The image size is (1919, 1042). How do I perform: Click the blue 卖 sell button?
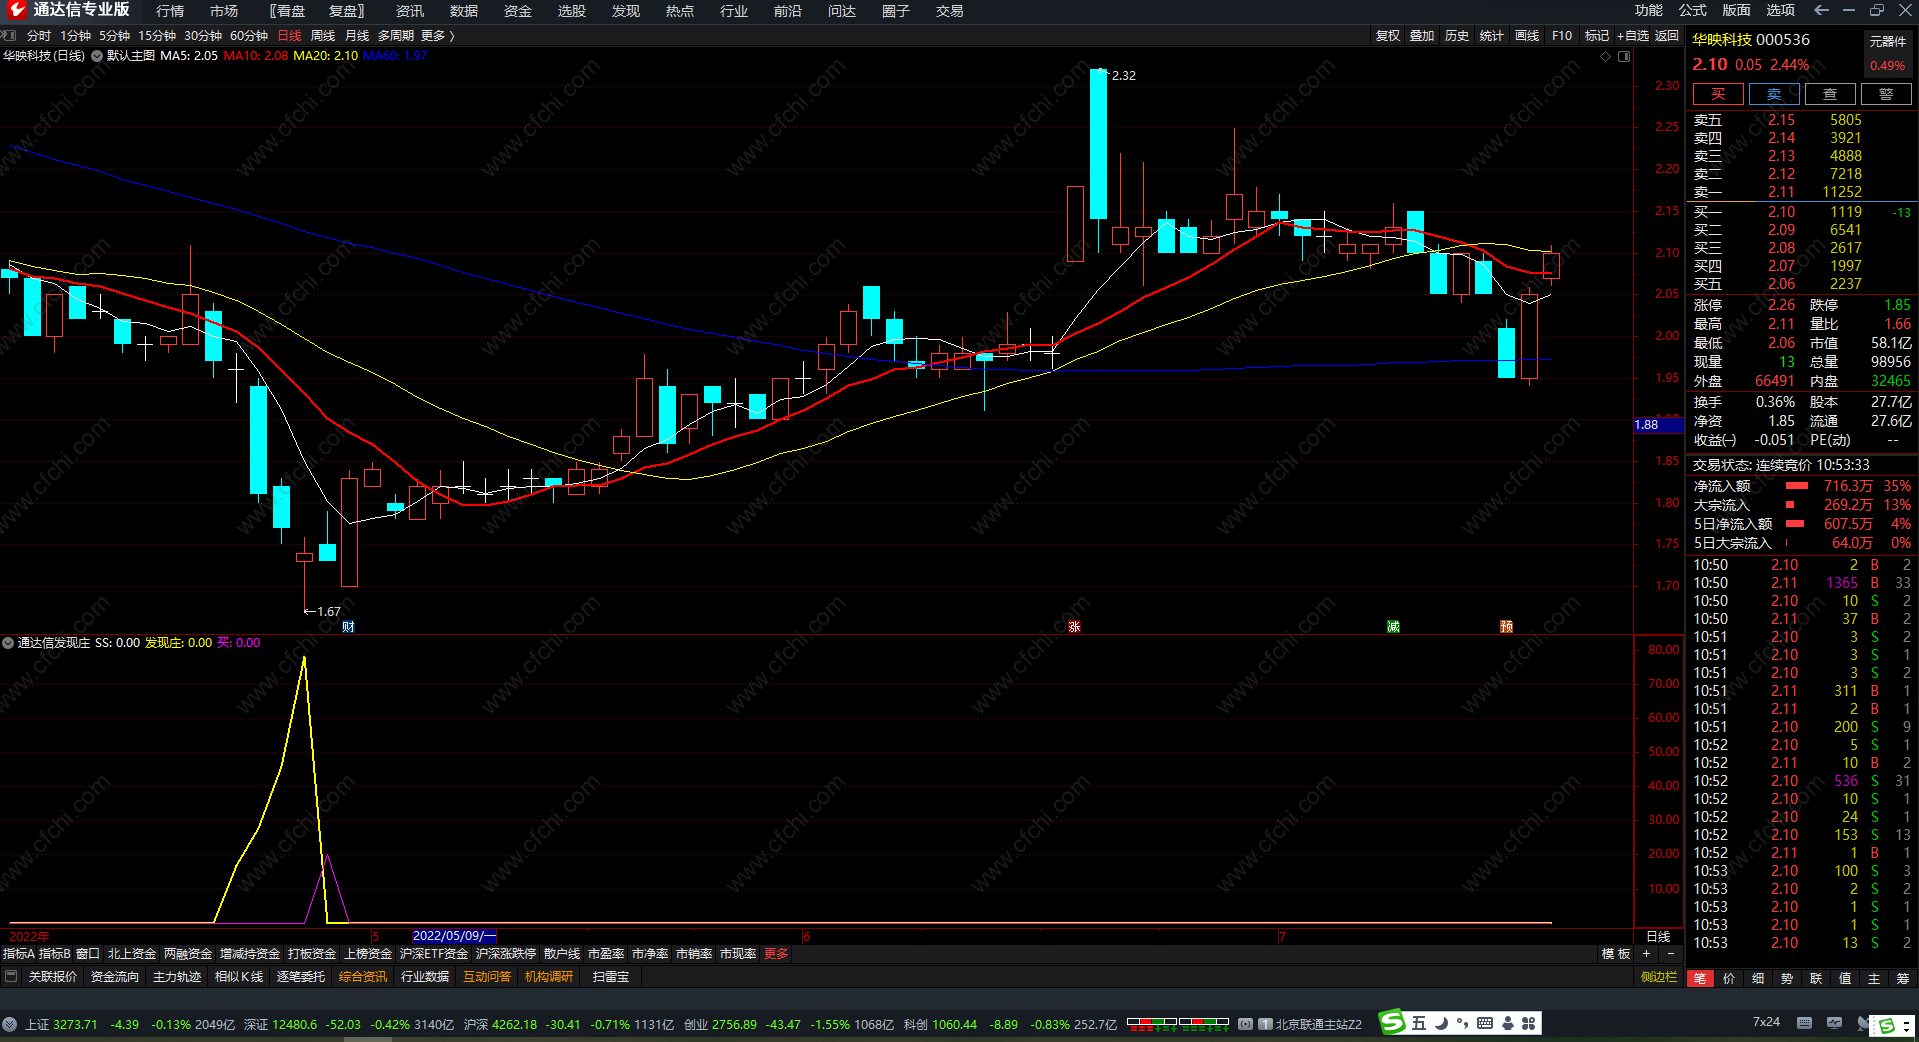coord(1774,94)
